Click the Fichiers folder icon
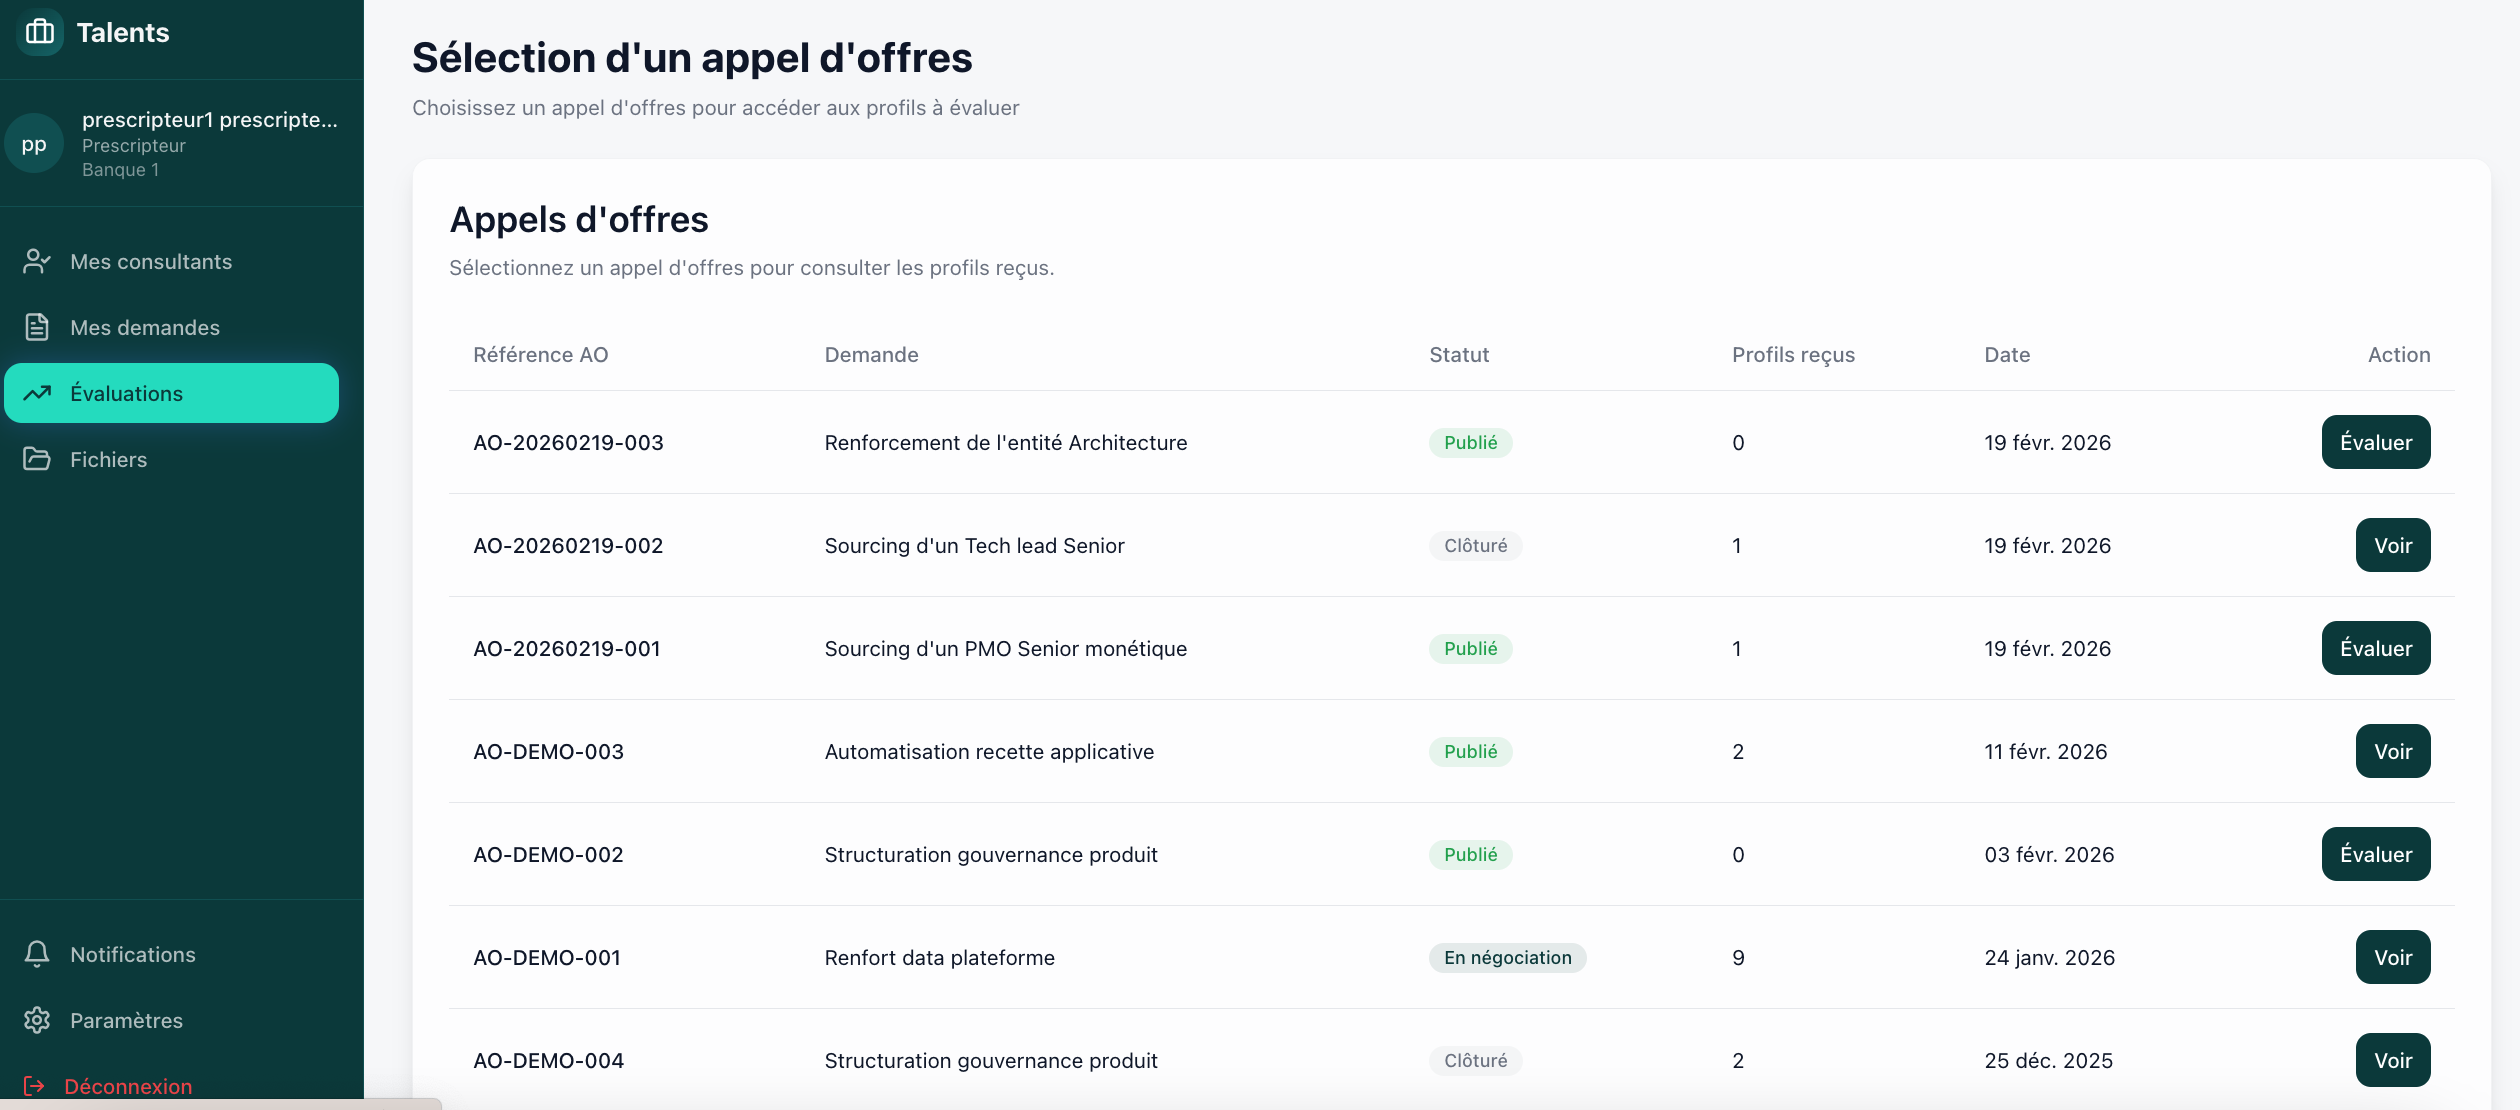The width and height of the screenshot is (2520, 1110). 37,460
